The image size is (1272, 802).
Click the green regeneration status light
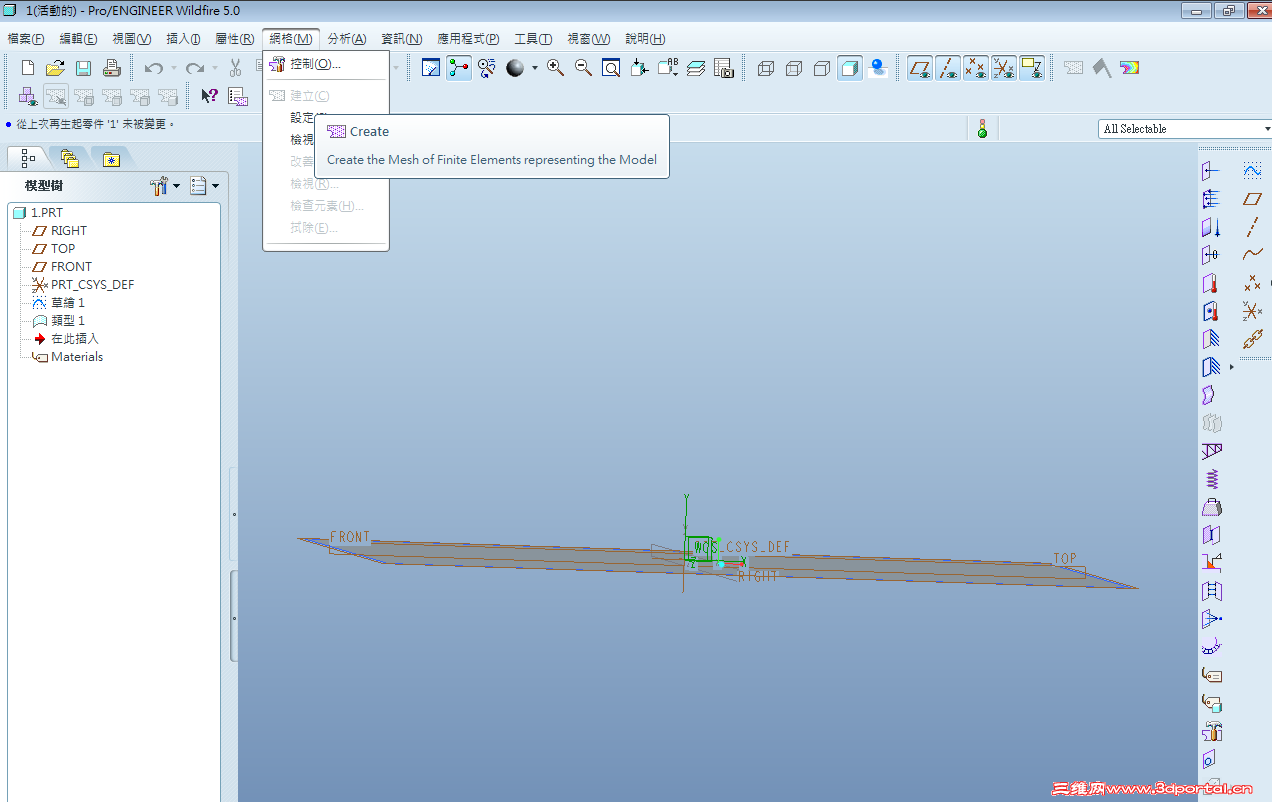(x=982, y=129)
